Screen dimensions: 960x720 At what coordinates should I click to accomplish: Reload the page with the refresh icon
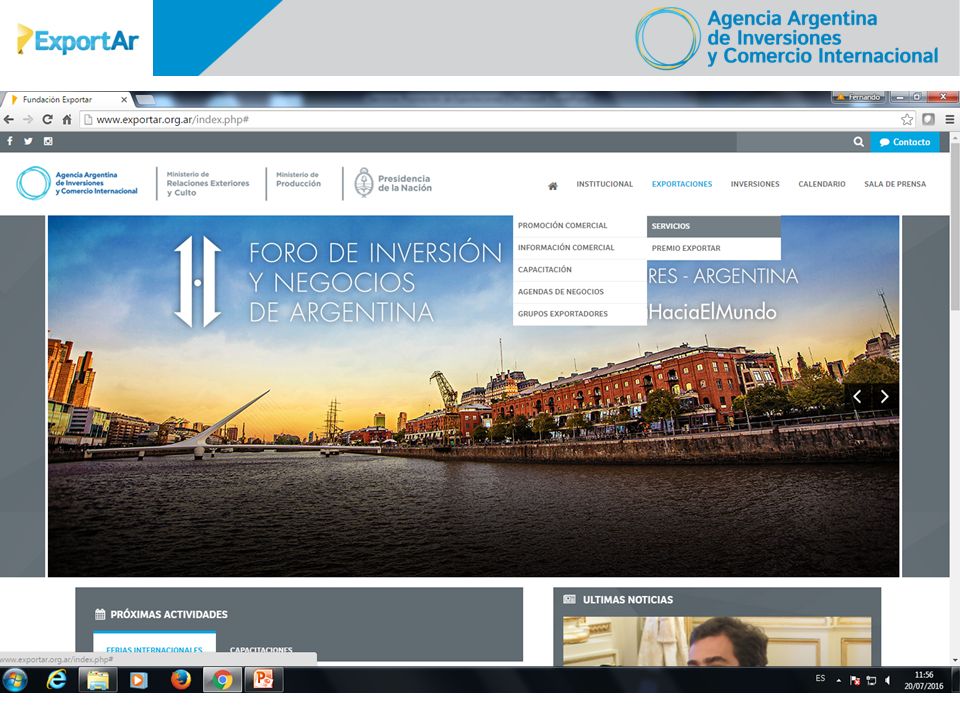47,119
